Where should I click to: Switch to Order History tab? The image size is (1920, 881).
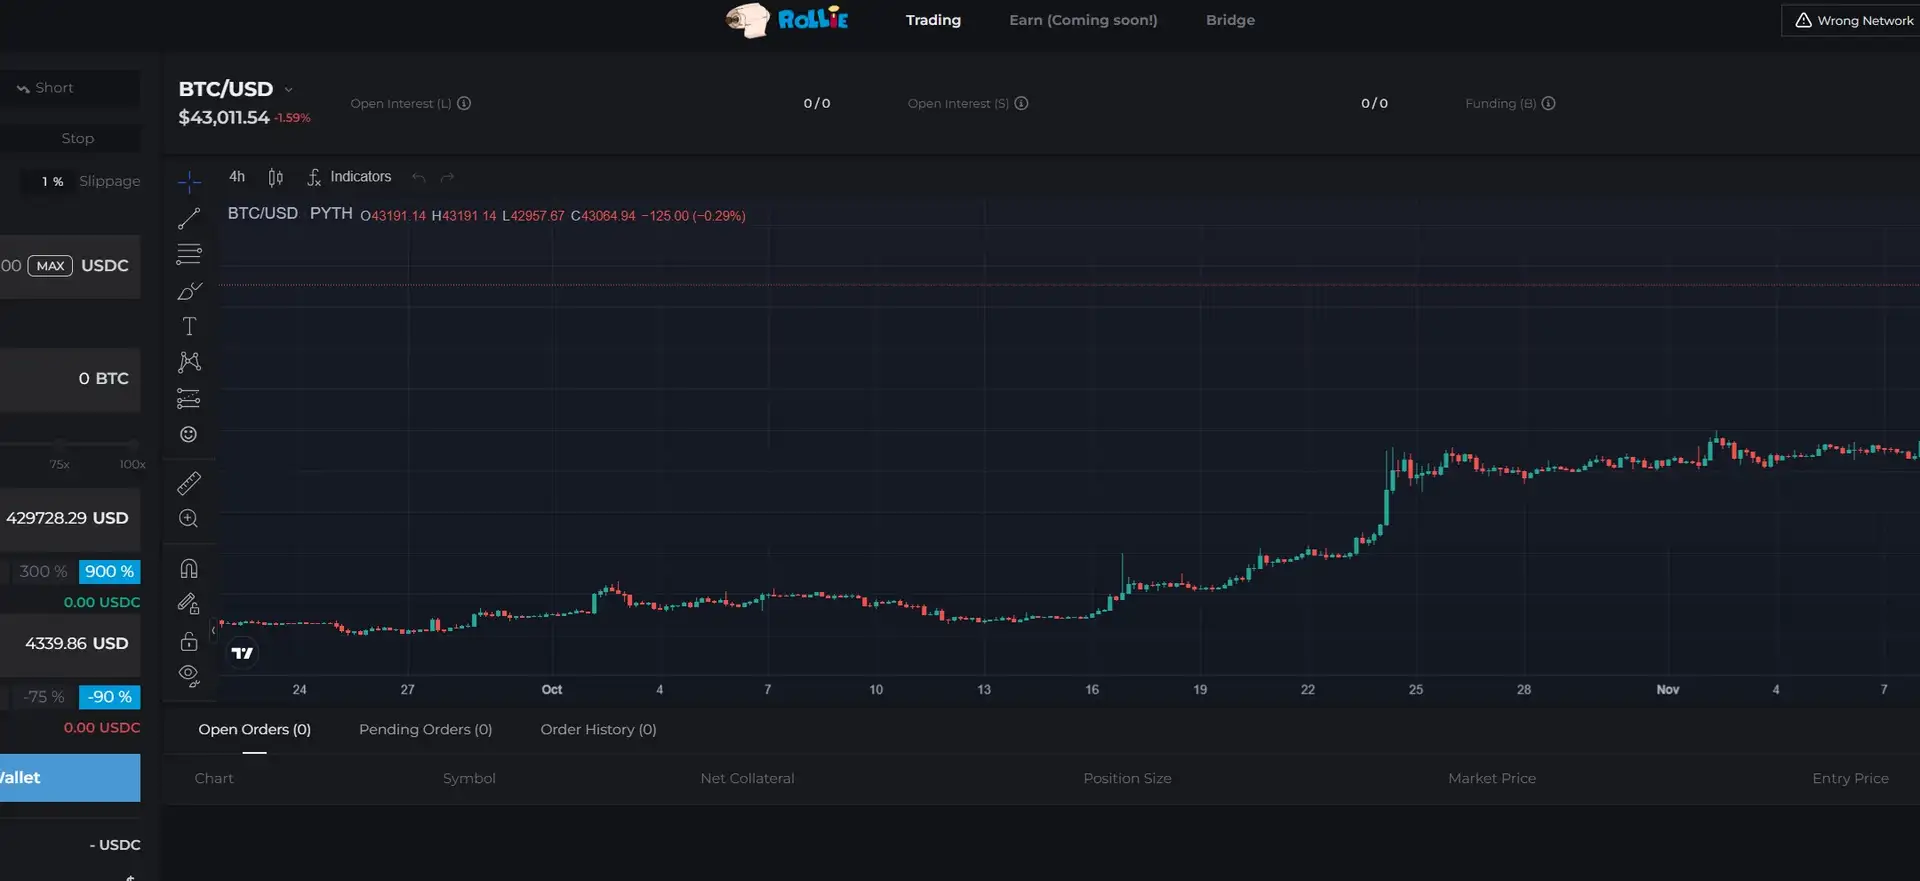coord(598,730)
